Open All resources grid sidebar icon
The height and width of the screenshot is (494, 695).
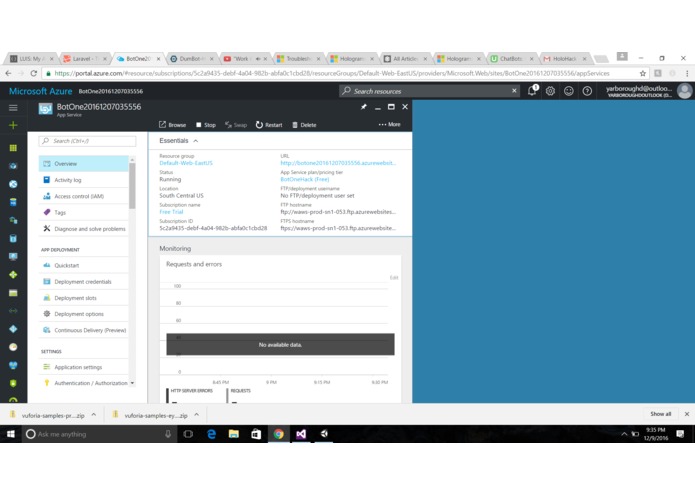[x=13, y=148]
